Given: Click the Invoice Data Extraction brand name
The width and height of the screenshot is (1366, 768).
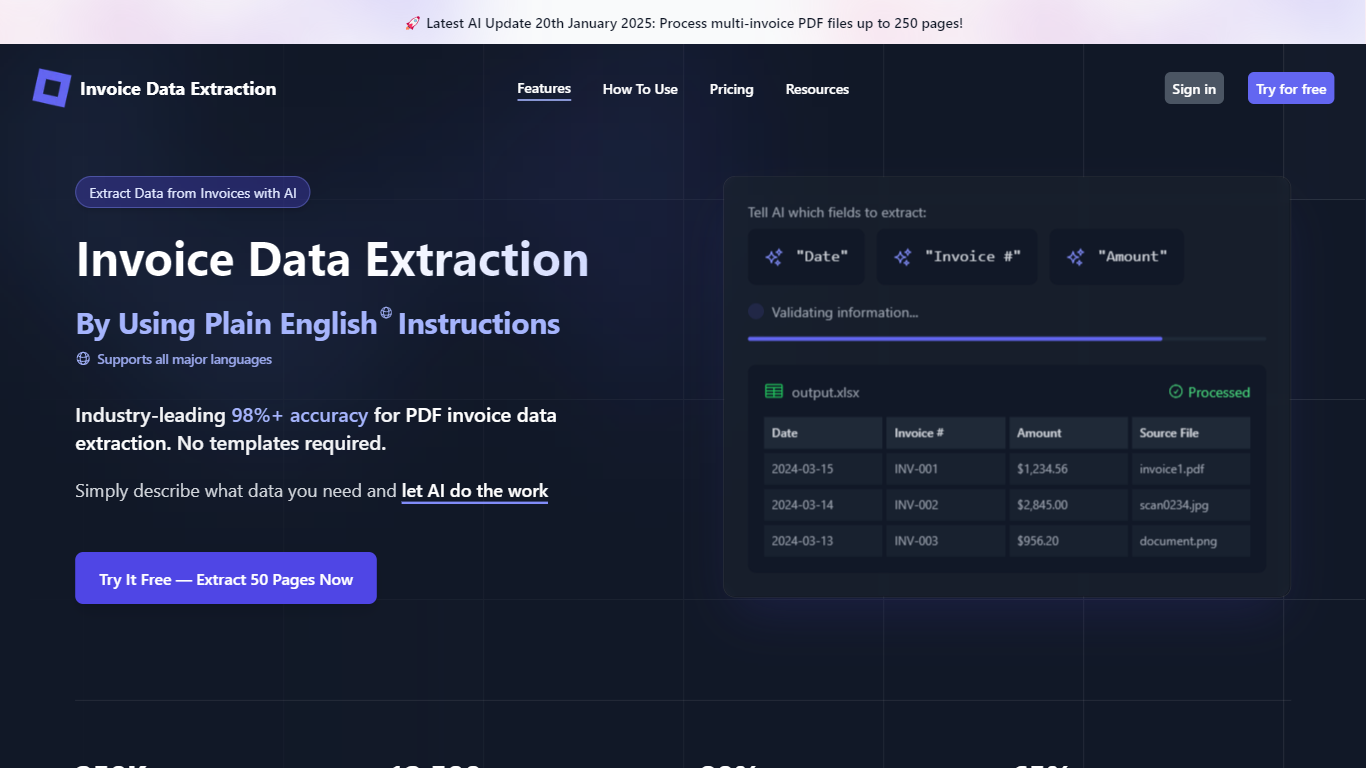Looking at the screenshot, I should click(178, 89).
